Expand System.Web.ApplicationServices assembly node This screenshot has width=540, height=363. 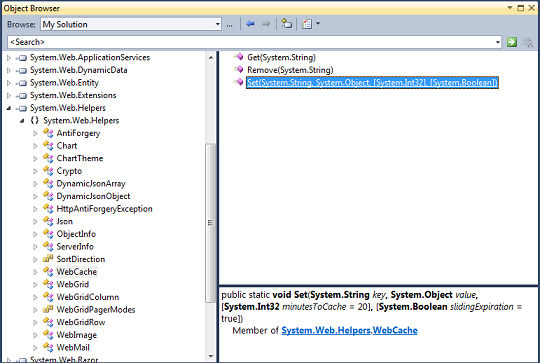pyautogui.click(x=9, y=58)
